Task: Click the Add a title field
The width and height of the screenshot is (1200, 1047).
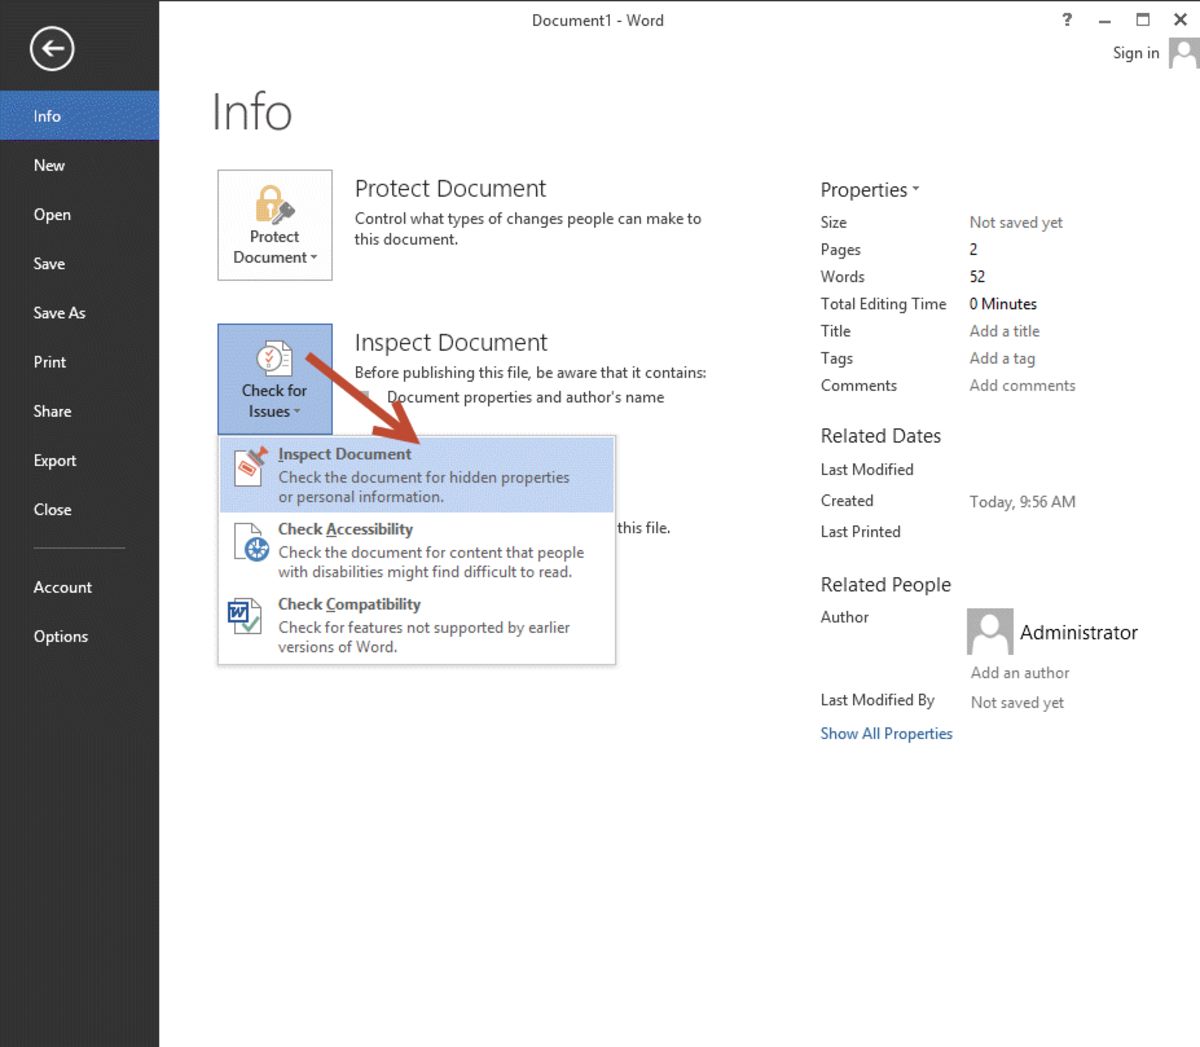Action: pyautogui.click(x=1004, y=331)
